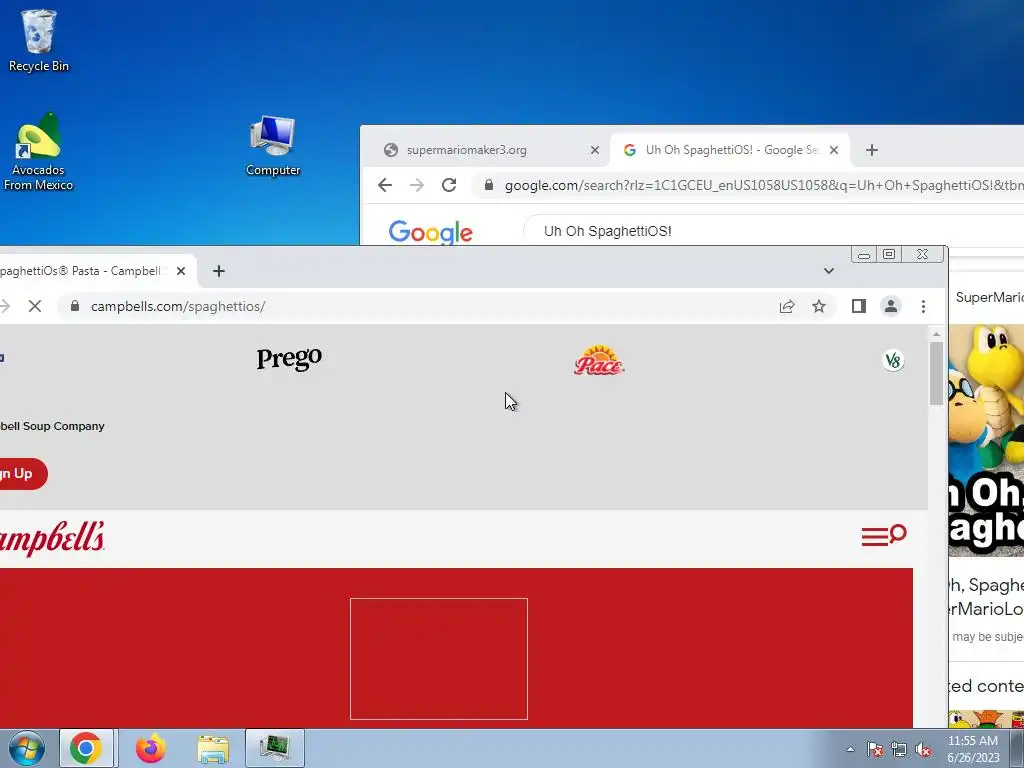Click the V8 brand logo
The image size is (1024, 768).
pyautogui.click(x=893, y=360)
